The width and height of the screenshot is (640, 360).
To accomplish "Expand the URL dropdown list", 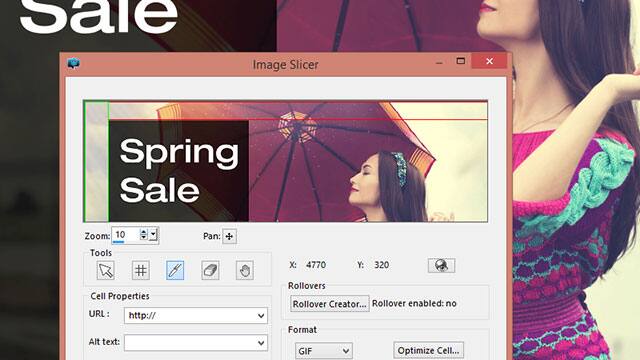I will tap(261, 316).
